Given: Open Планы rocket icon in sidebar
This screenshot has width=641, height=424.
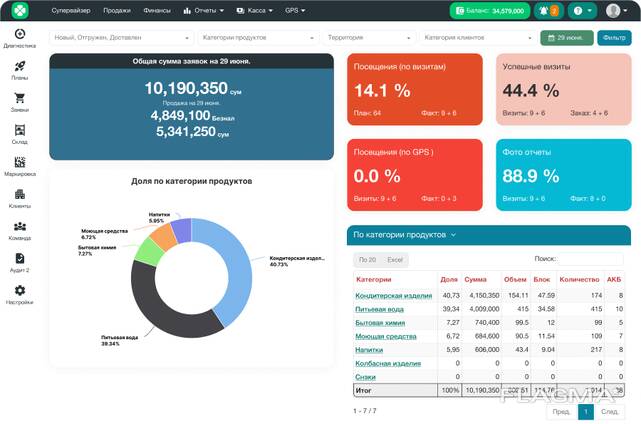Looking at the screenshot, I should 20,66.
